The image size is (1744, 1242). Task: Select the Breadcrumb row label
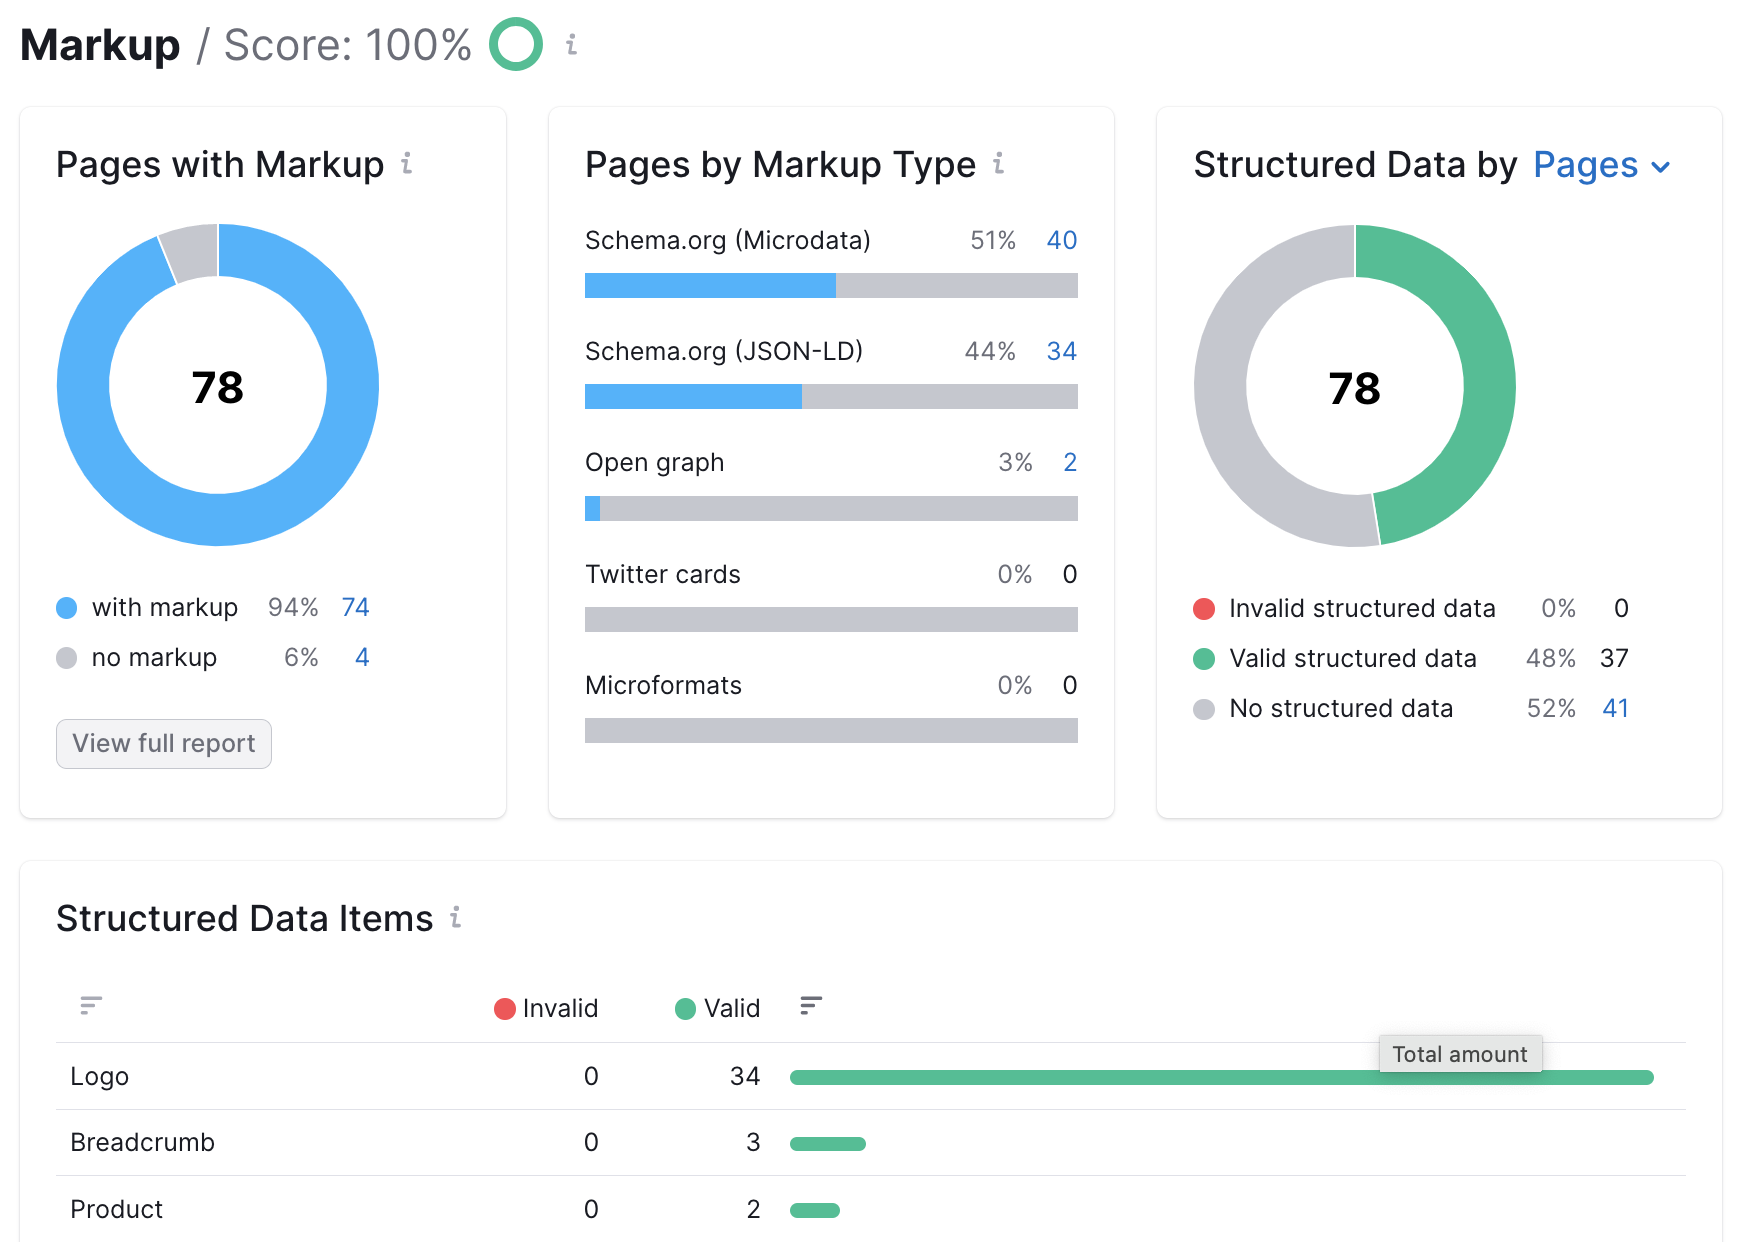click(x=142, y=1142)
